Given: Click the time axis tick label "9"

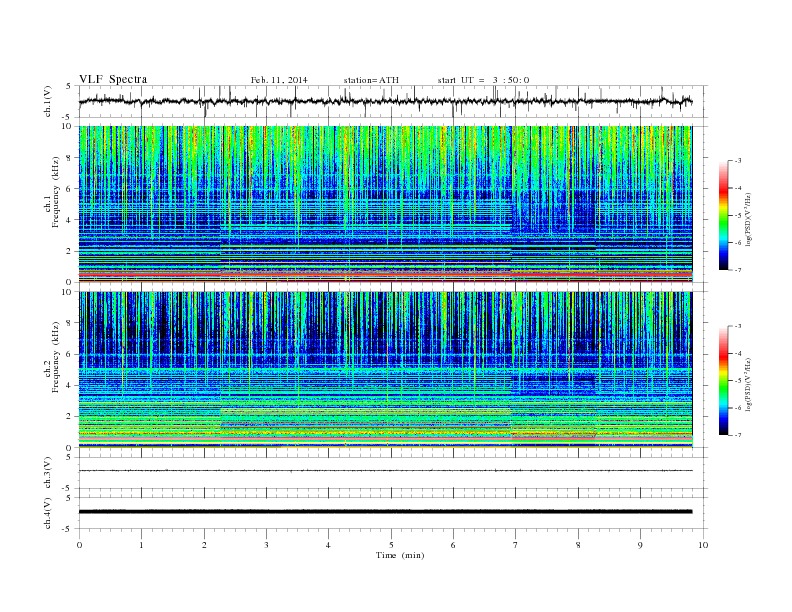Looking at the screenshot, I should [640, 545].
